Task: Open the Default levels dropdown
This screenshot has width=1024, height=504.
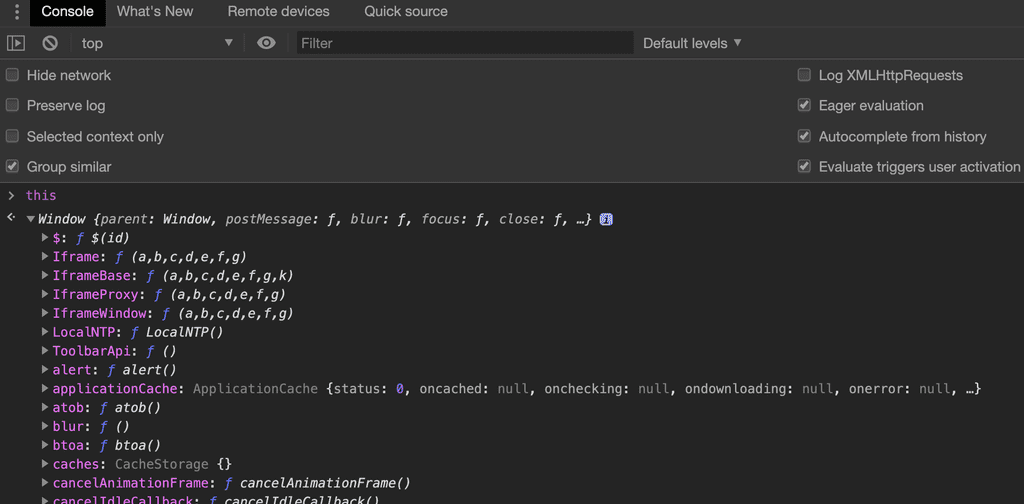Action: tap(692, 43)
